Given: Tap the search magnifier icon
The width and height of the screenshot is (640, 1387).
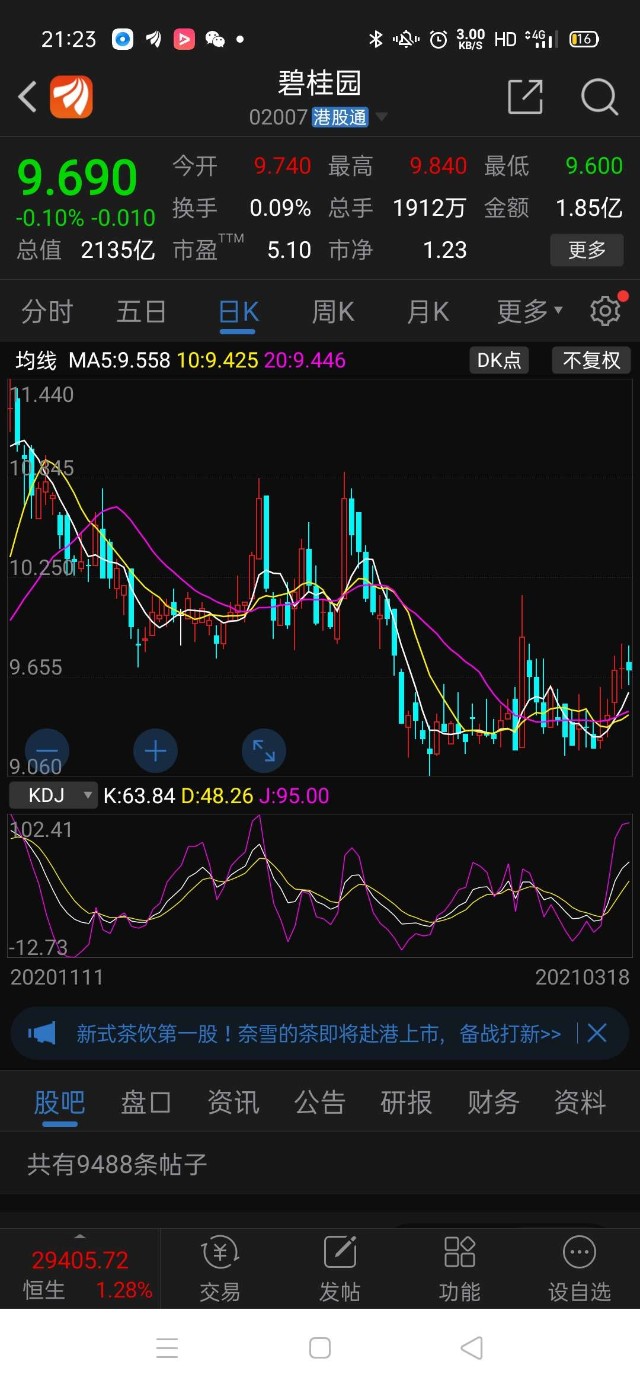Looking at the screenshot, I should click(598, 97).
